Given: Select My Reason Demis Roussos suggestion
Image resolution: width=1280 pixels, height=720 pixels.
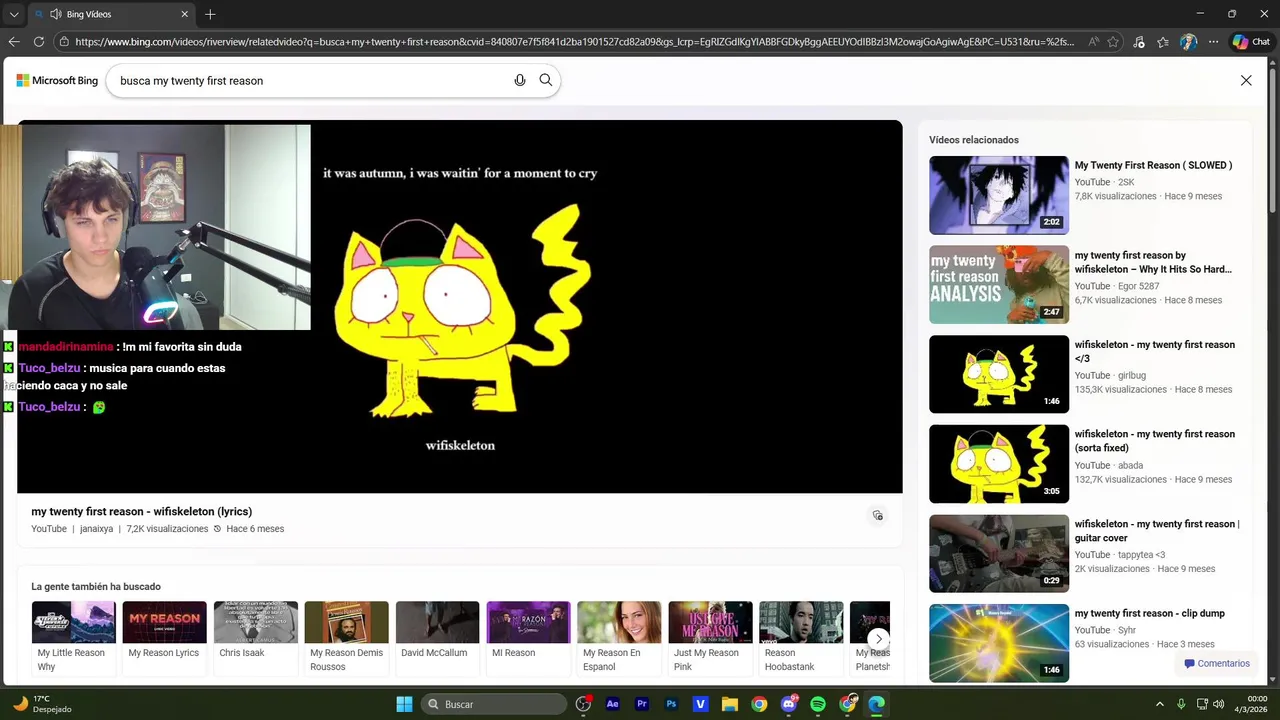Looking at the screenshot, I should 346,638.
